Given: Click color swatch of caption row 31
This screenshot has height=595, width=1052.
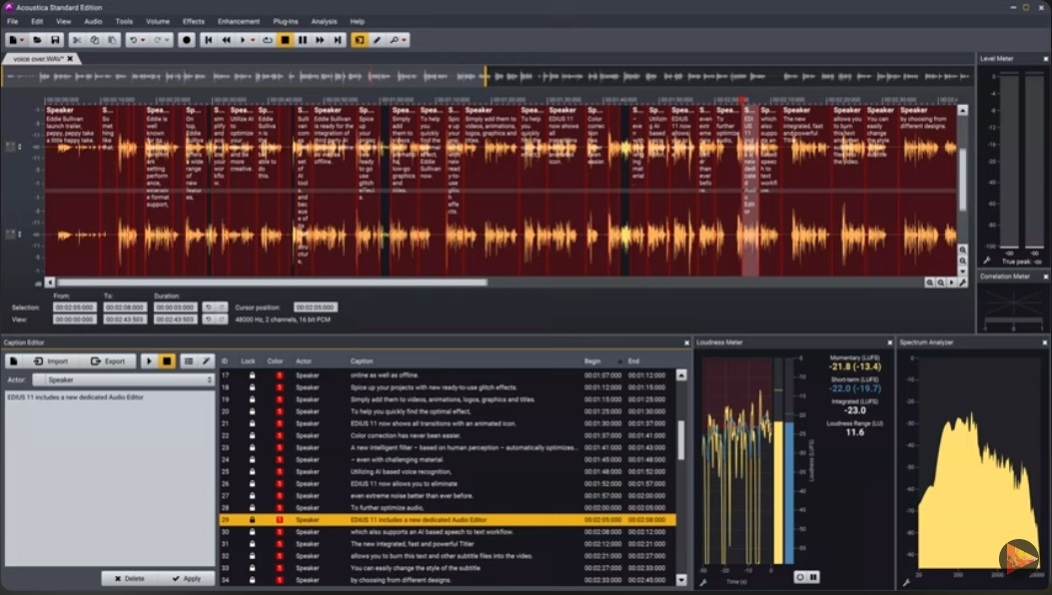Looking at the screenshot, I should 279,544.
